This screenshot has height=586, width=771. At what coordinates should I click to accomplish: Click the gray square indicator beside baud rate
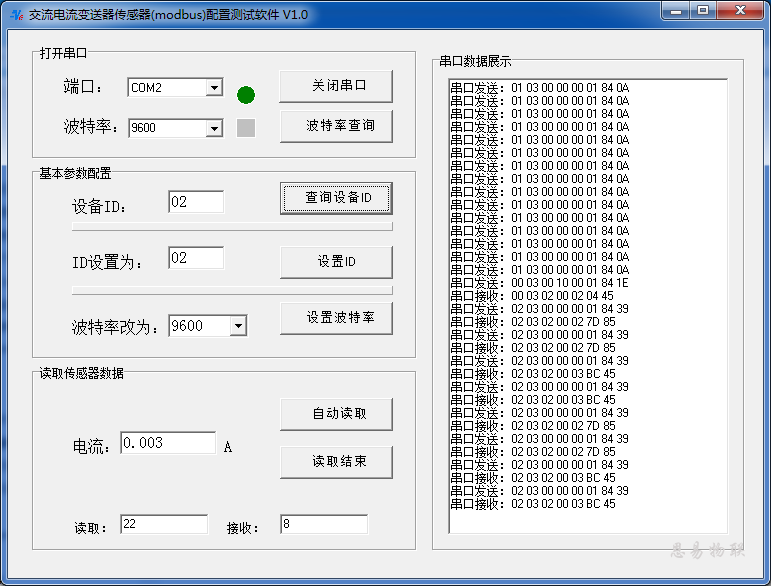(x=246, y=128)
